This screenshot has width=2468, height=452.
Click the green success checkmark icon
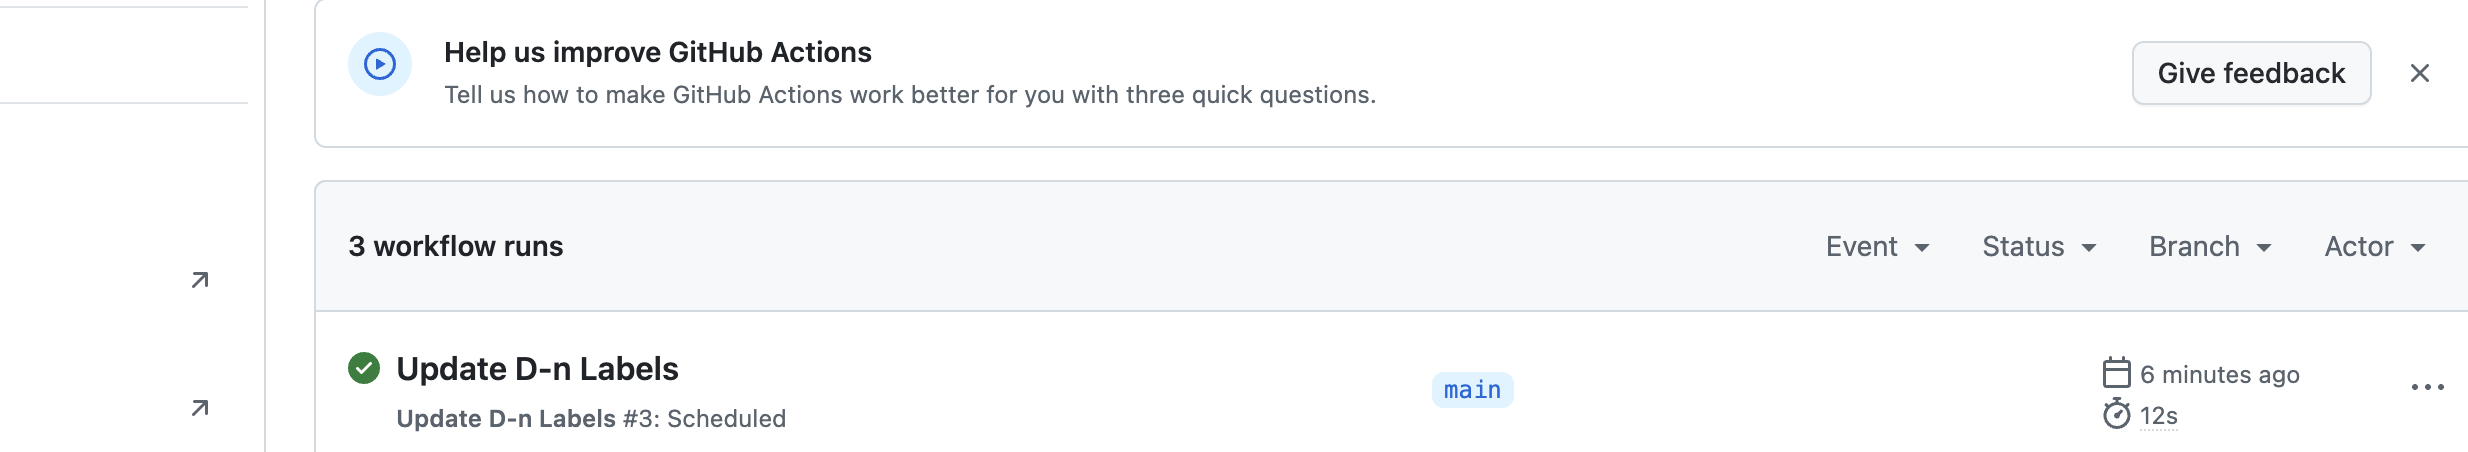364,368
